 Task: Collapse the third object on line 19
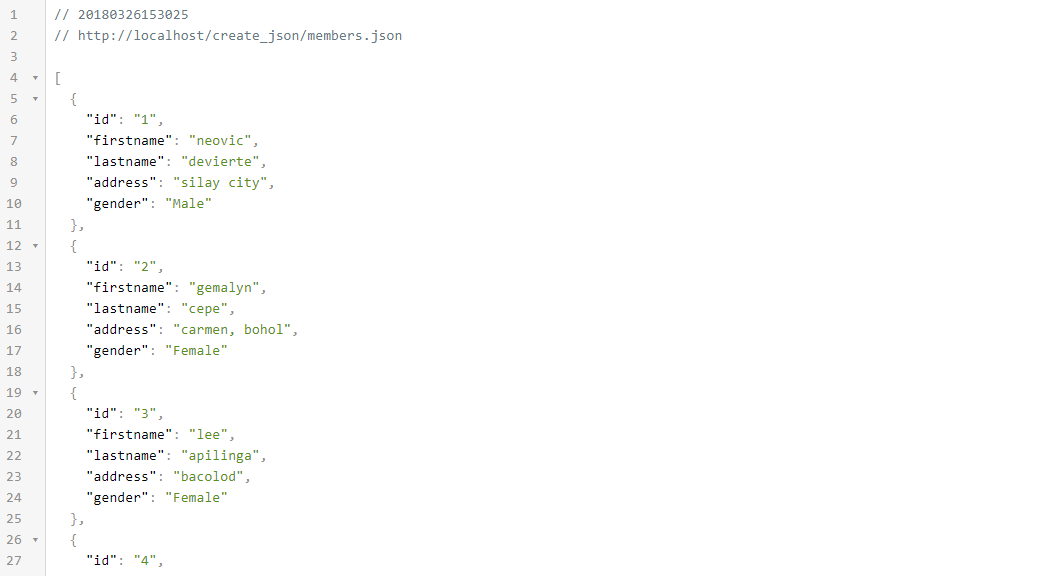(35, 393)
